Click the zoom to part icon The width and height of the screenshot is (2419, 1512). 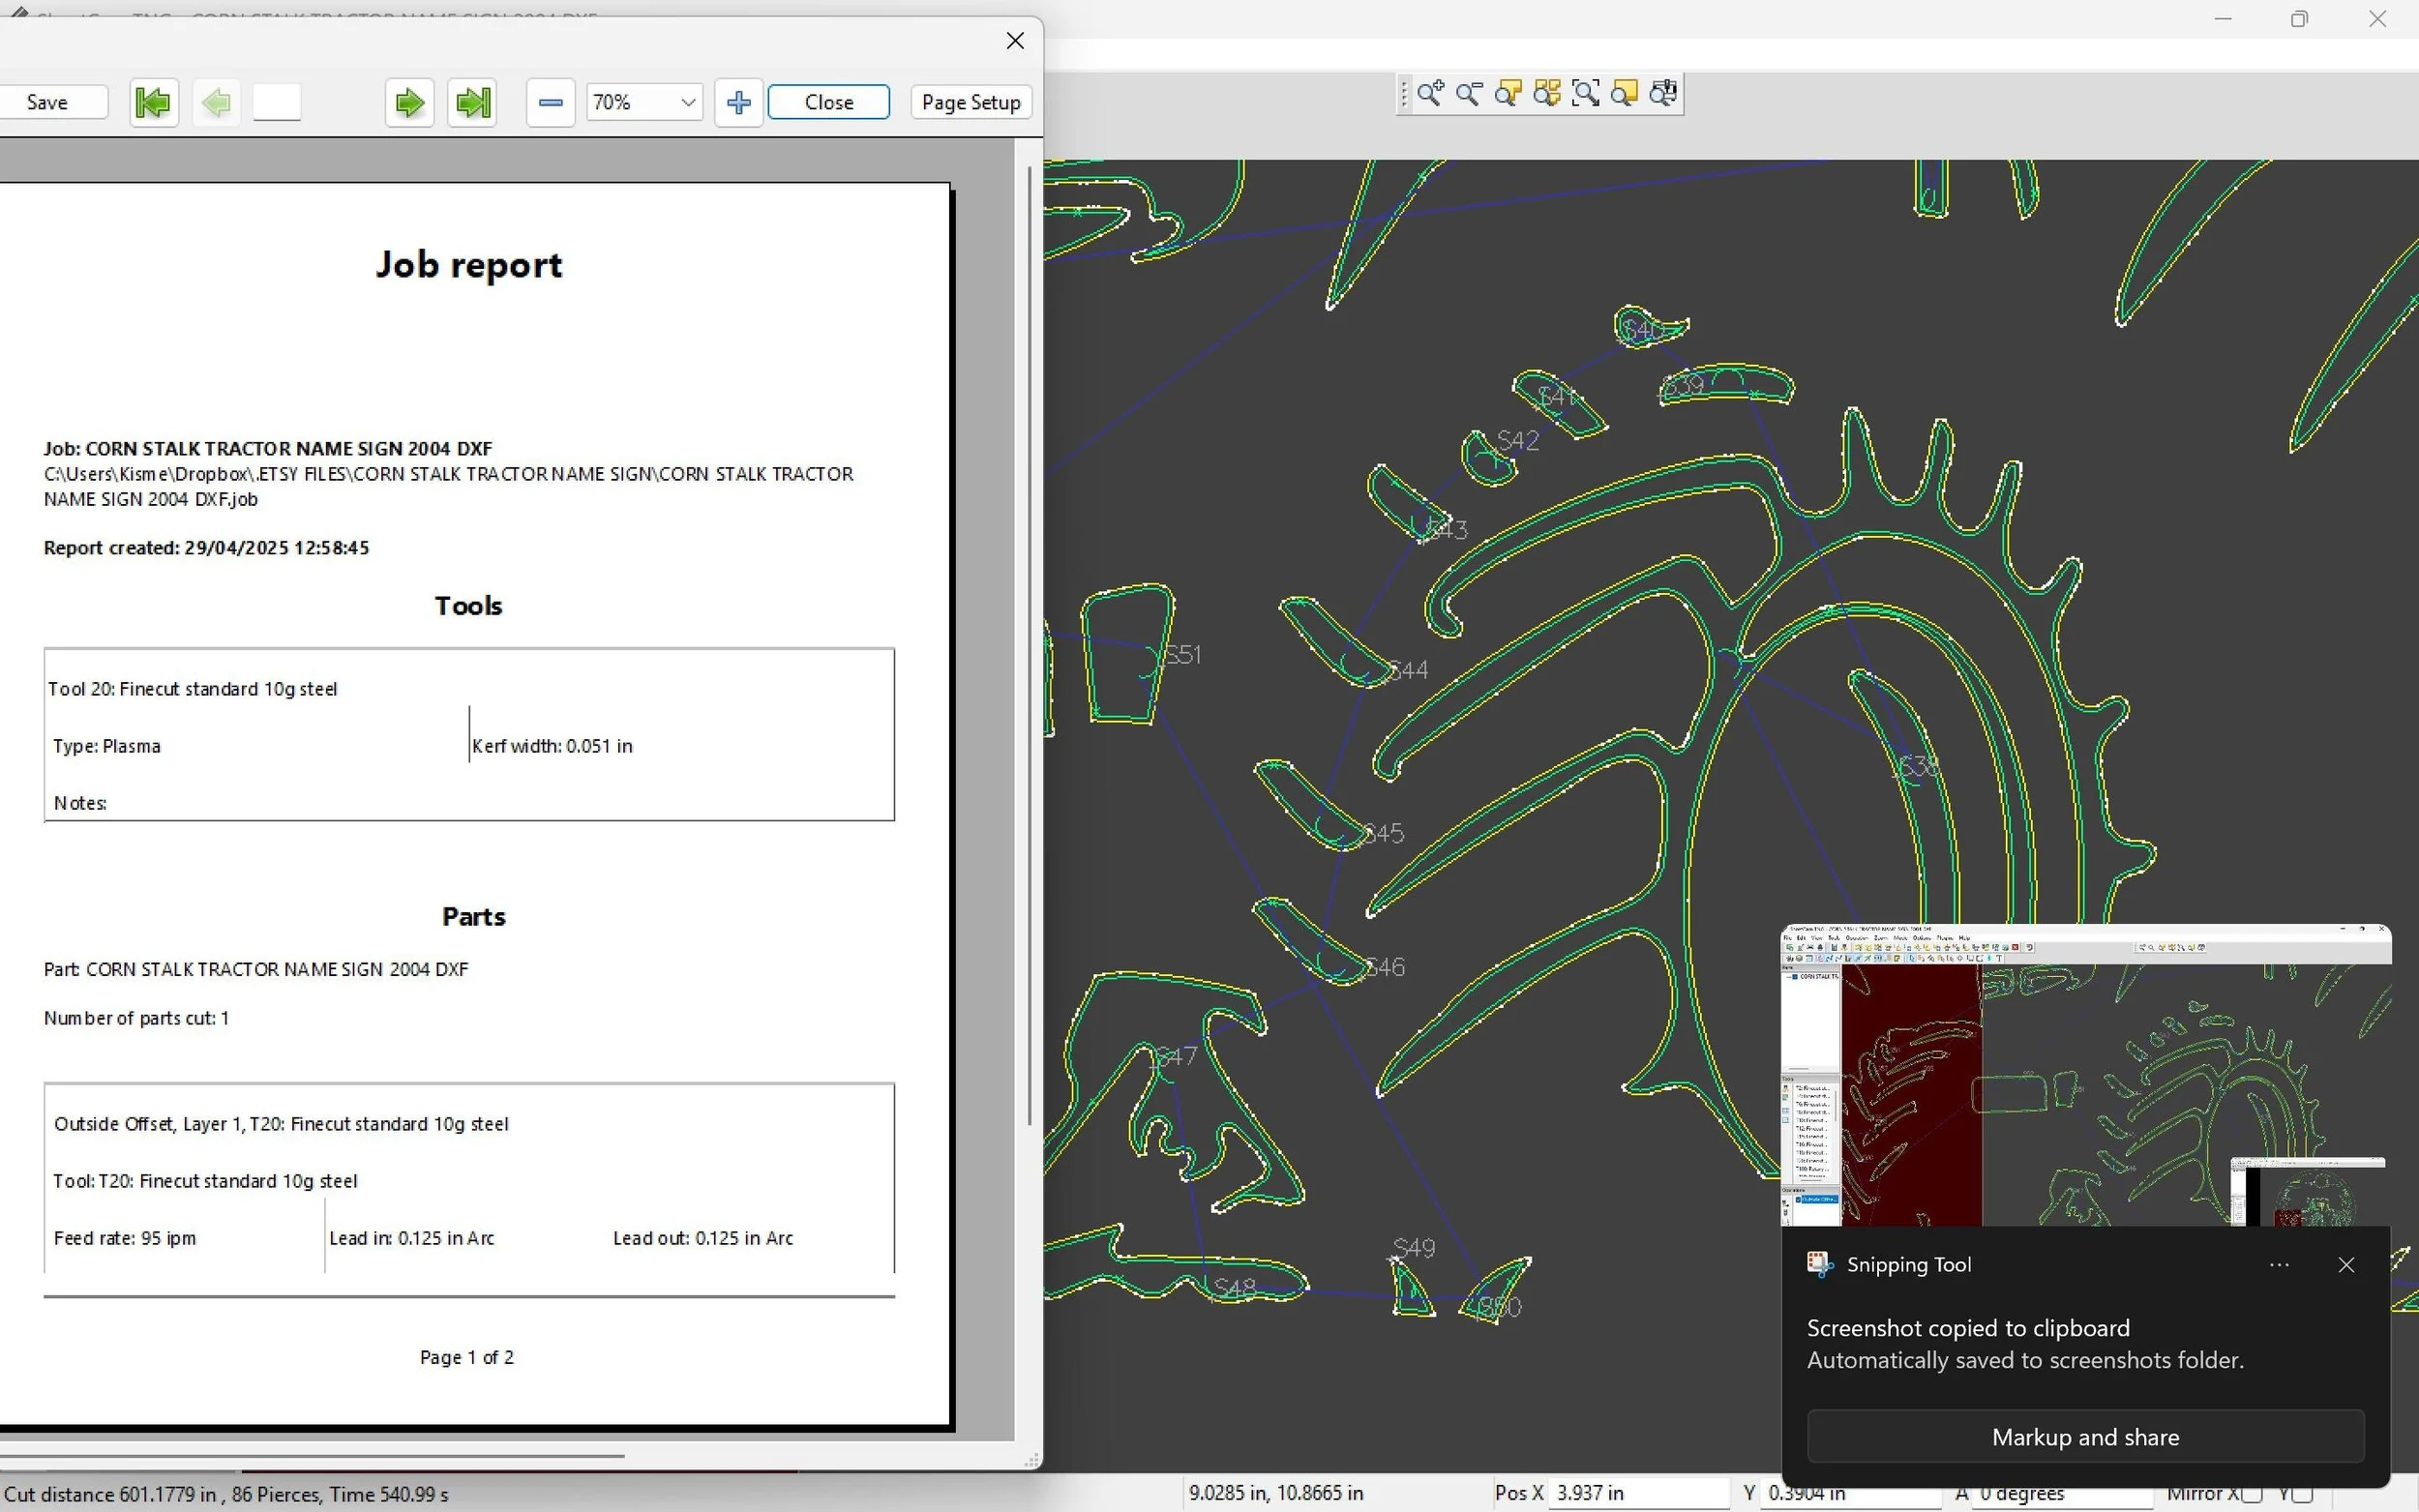coord(1508,94)
